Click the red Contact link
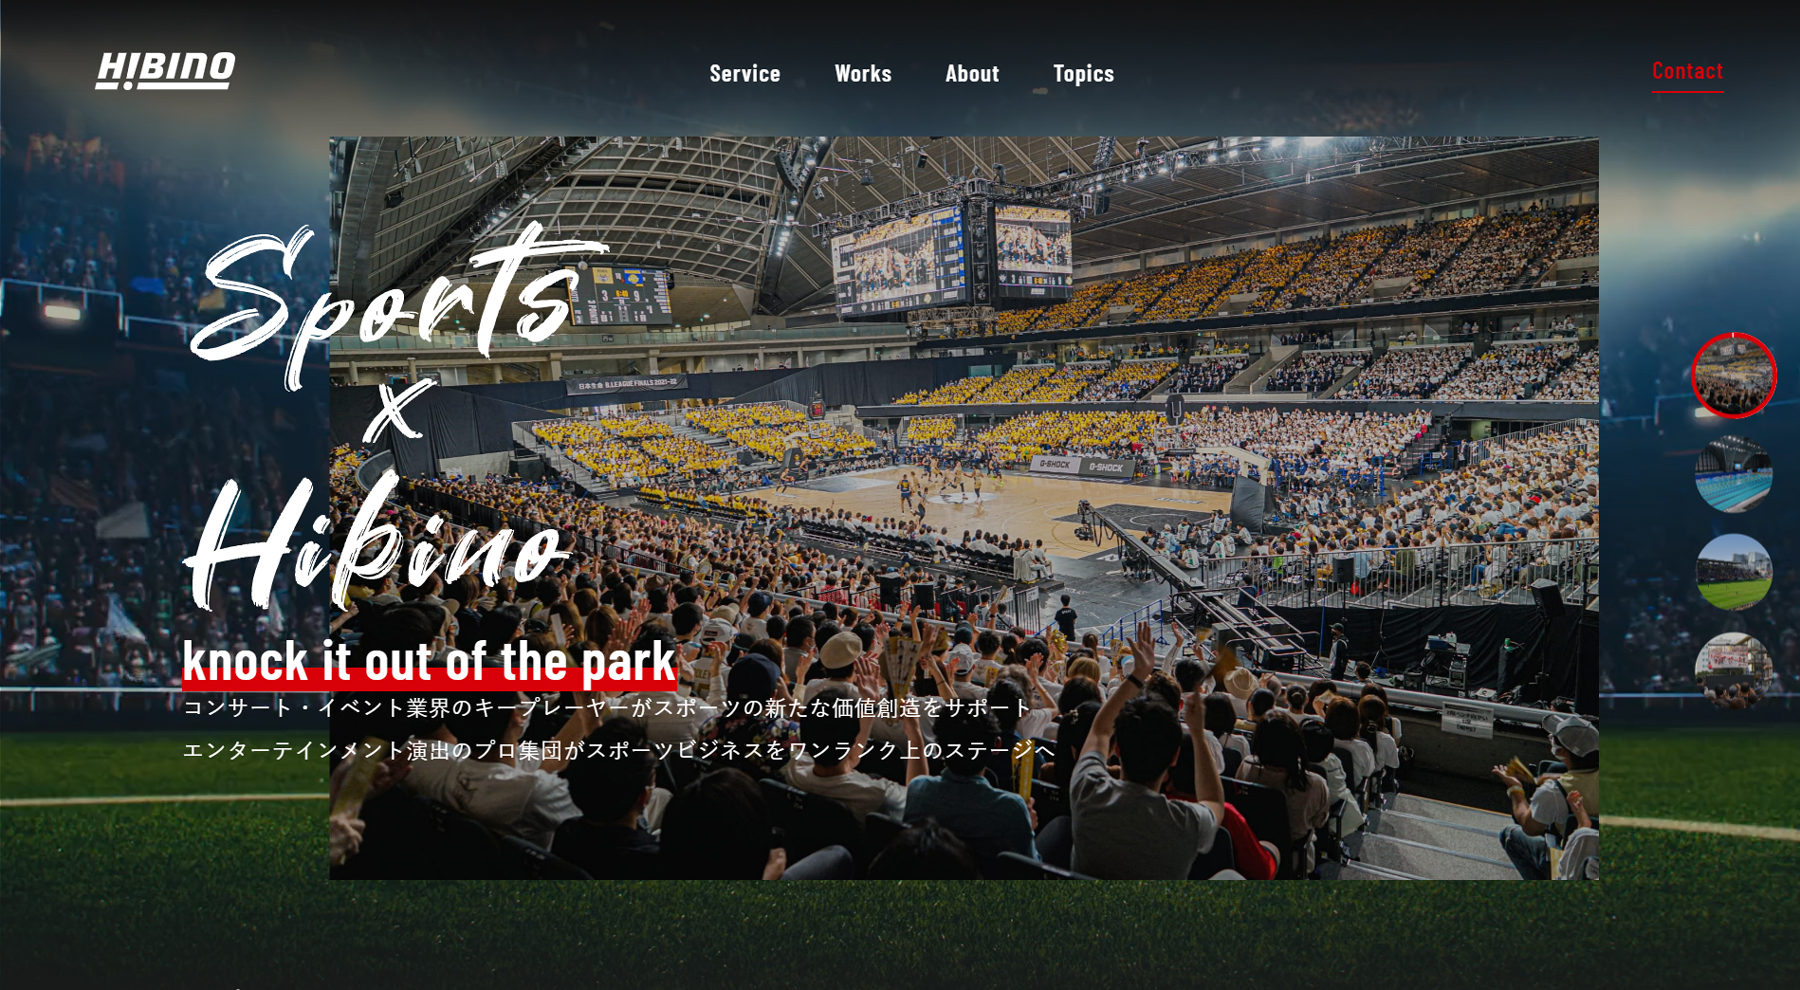The width and height of the screenshot is (1800, 990). (1688, 70)
